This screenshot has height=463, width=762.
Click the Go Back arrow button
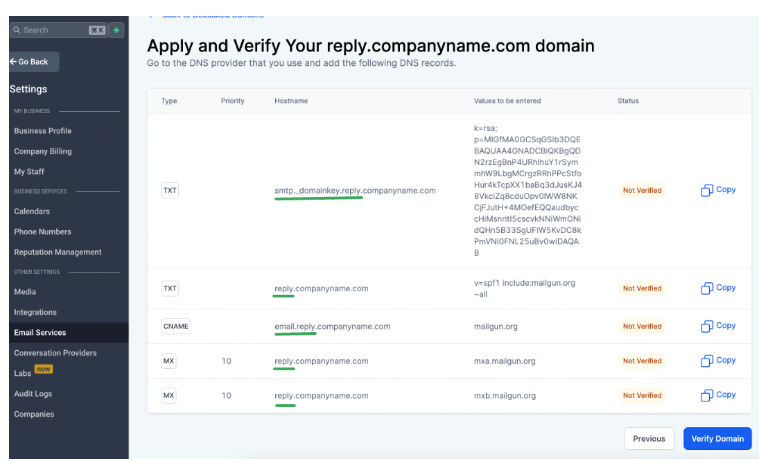tap(32, 62)
